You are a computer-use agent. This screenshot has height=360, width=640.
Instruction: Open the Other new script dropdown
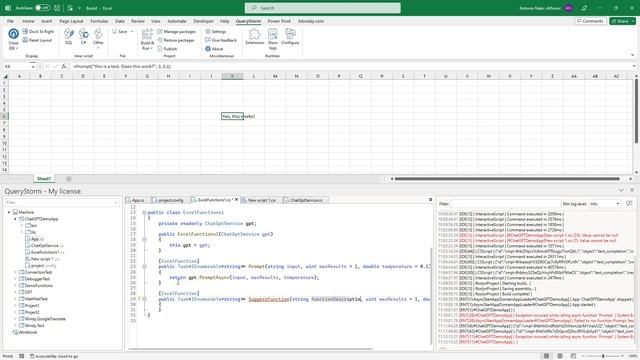[x=98, y=39]
